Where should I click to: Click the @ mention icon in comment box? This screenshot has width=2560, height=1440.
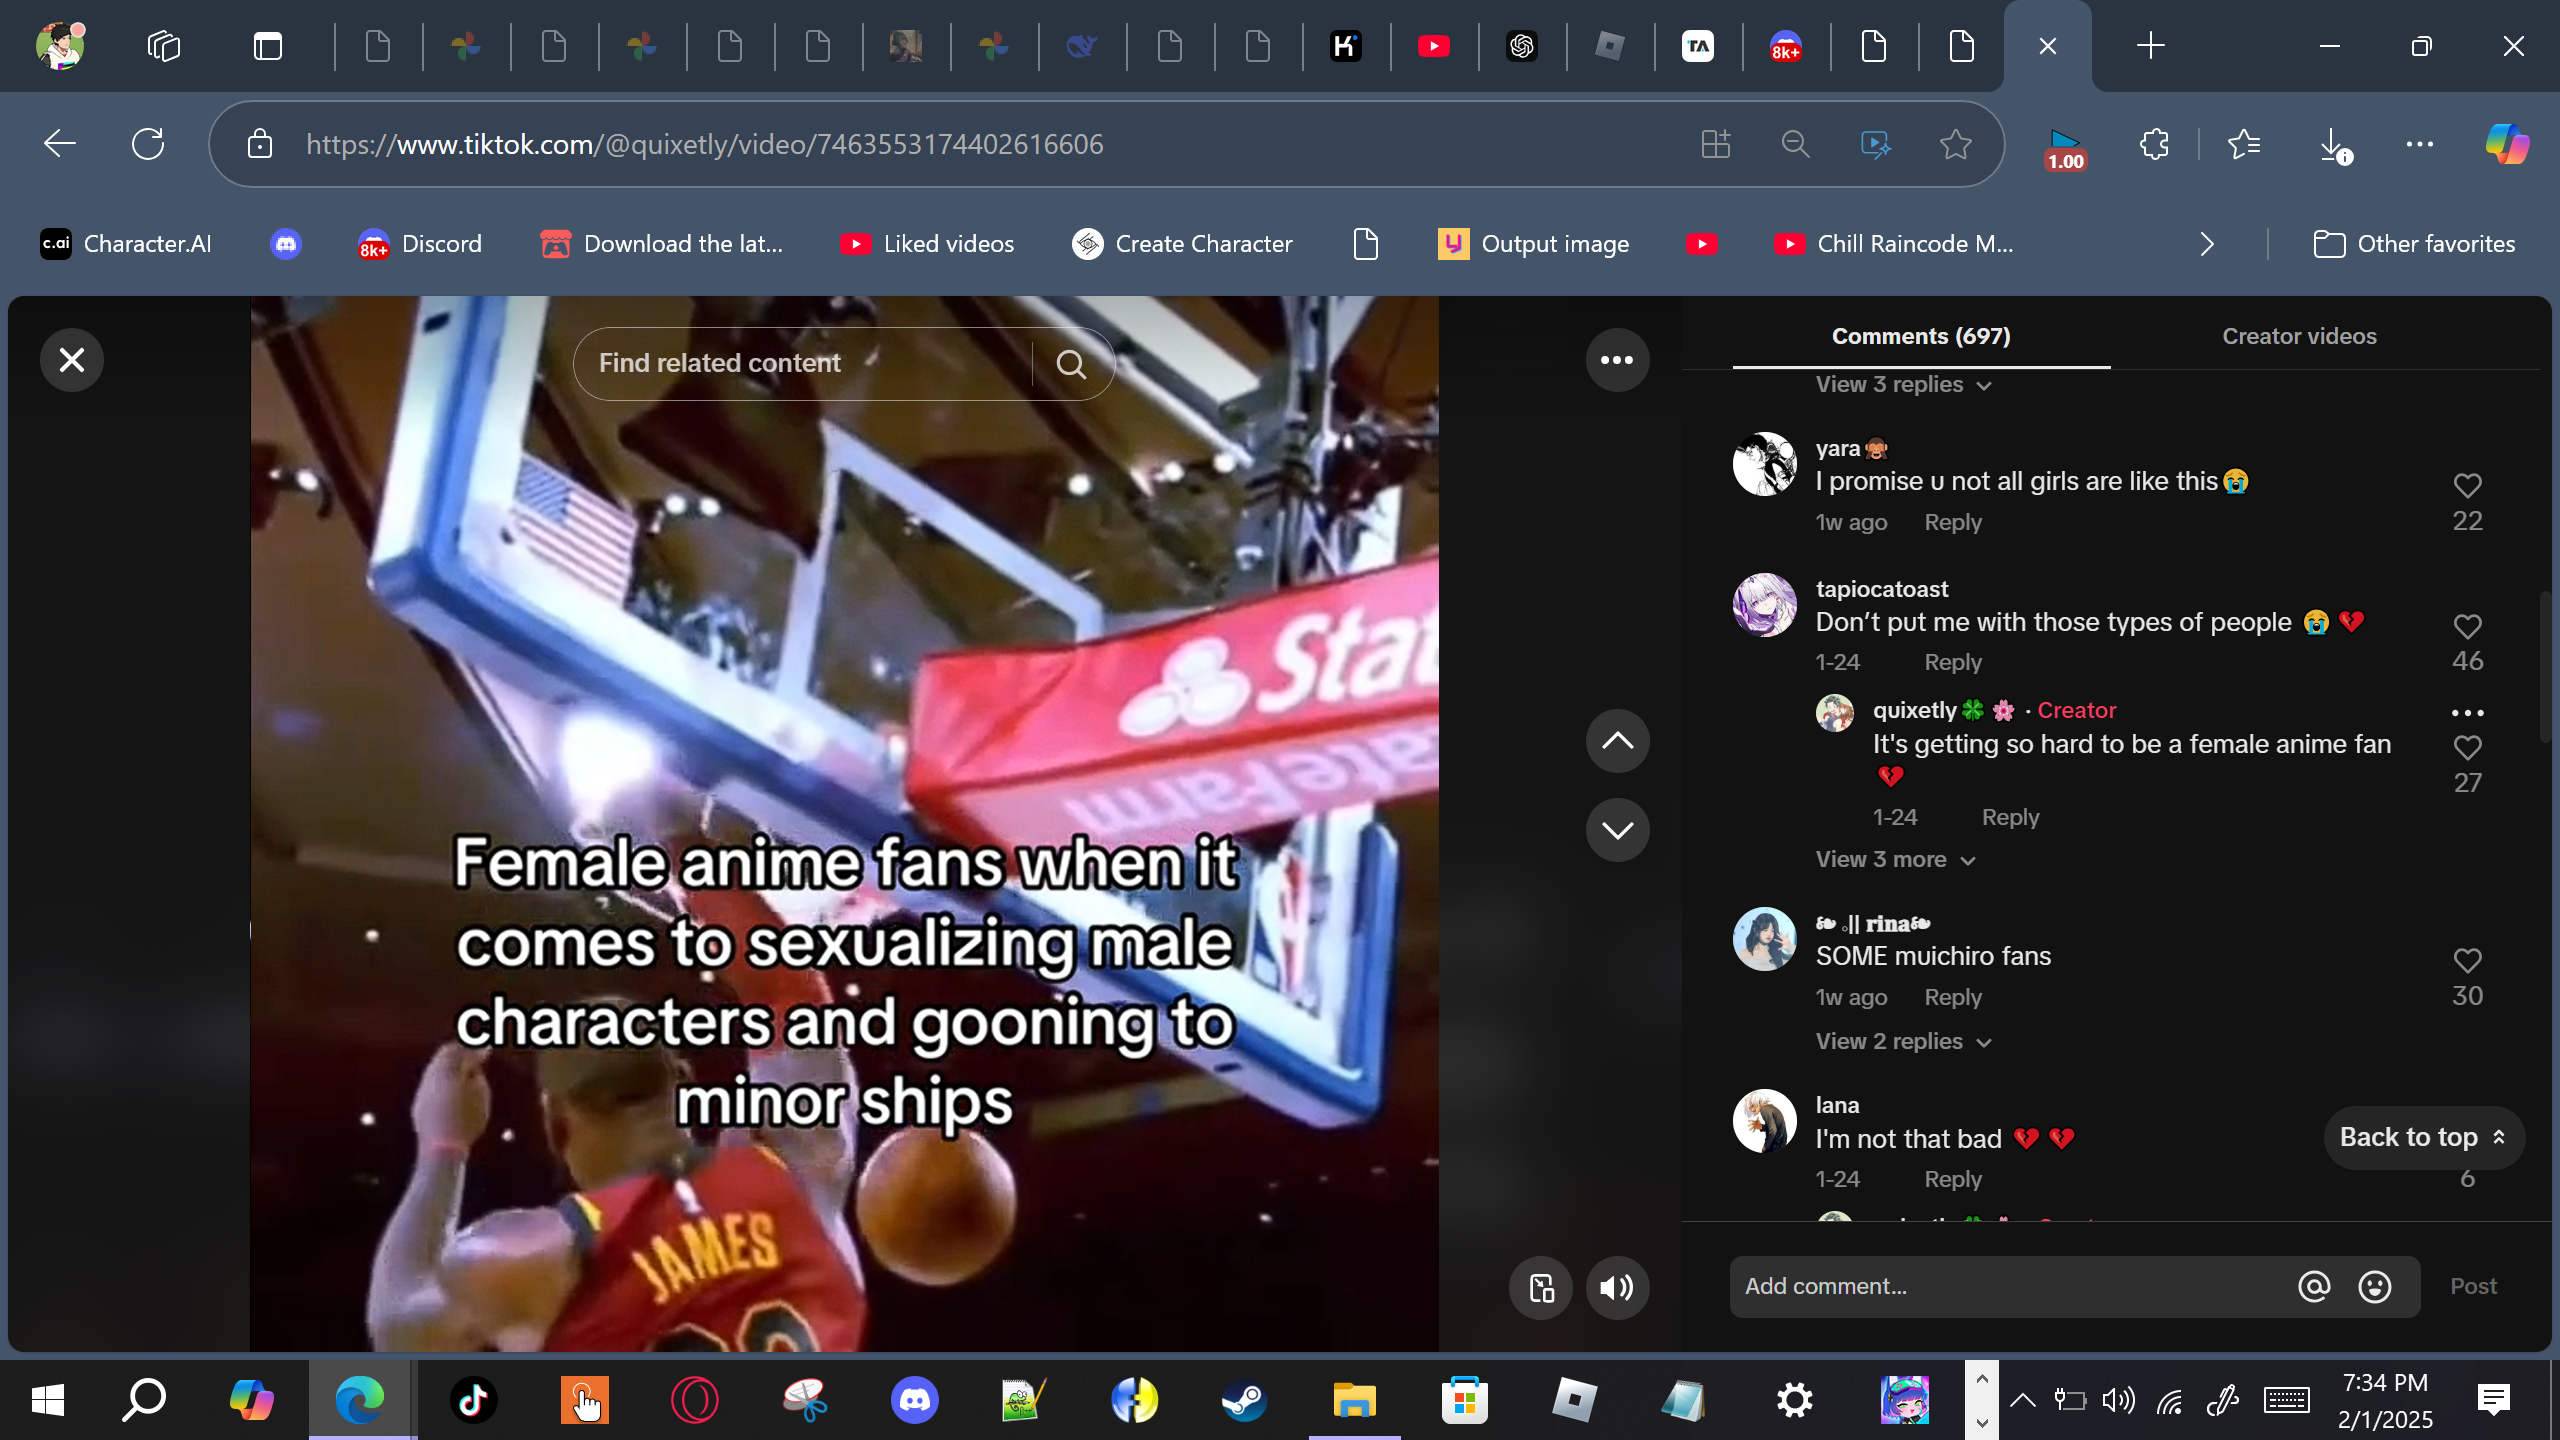click(x=2313, y=1287)
